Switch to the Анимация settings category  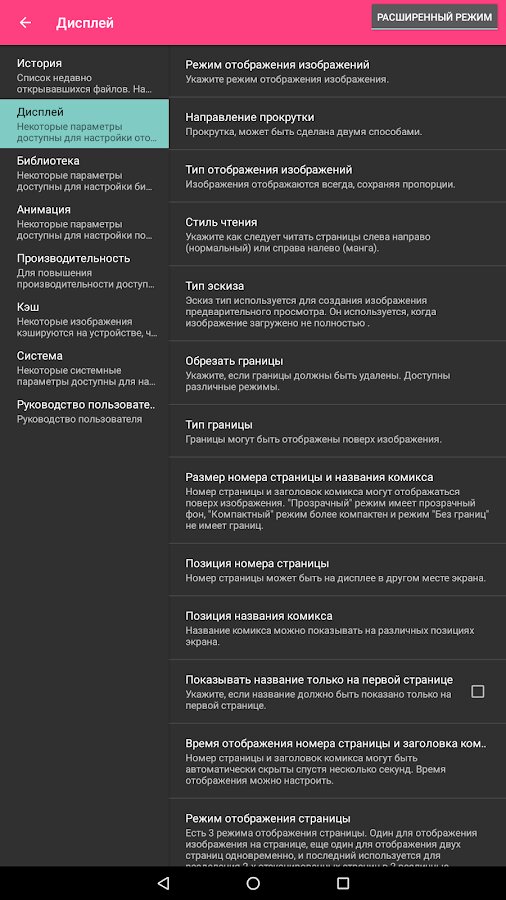pos(84,222)
